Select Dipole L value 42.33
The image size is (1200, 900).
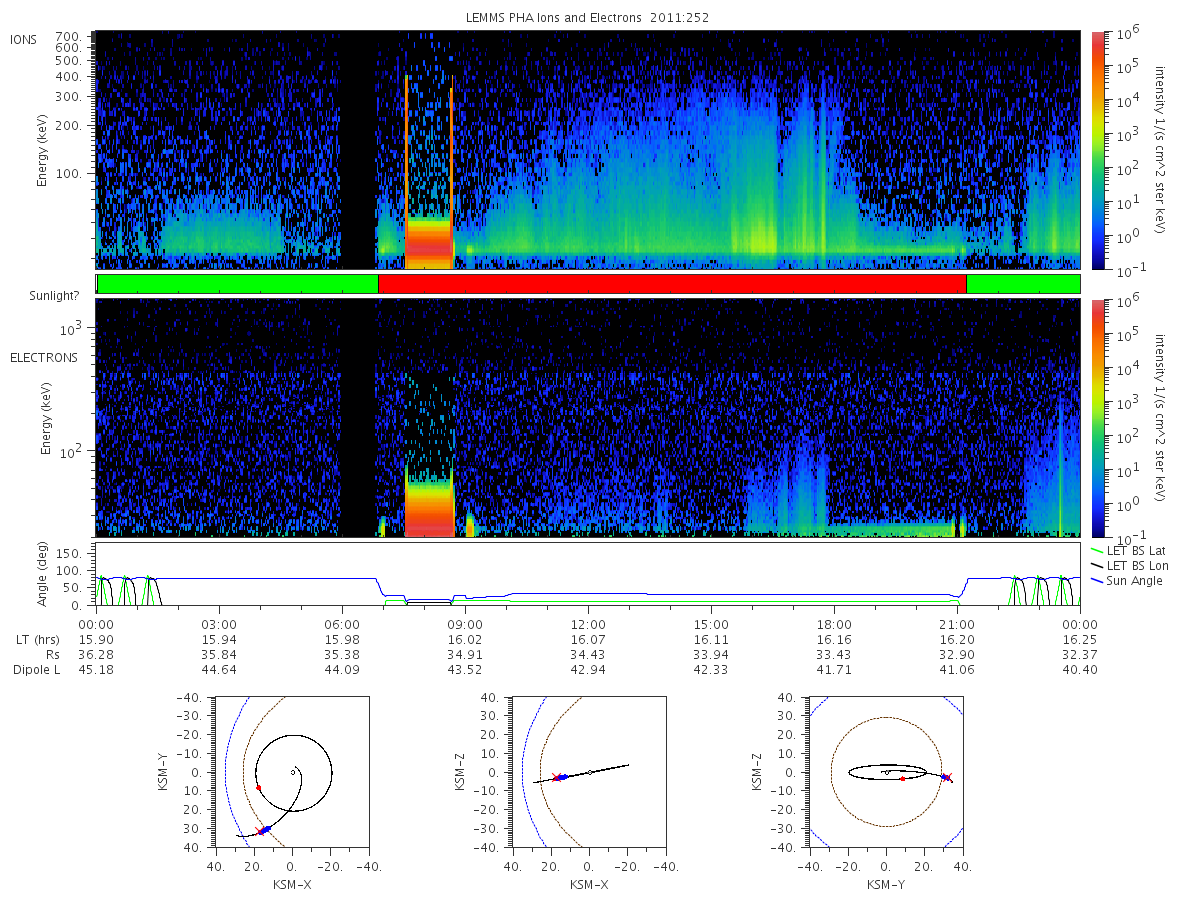click(711, 670)
